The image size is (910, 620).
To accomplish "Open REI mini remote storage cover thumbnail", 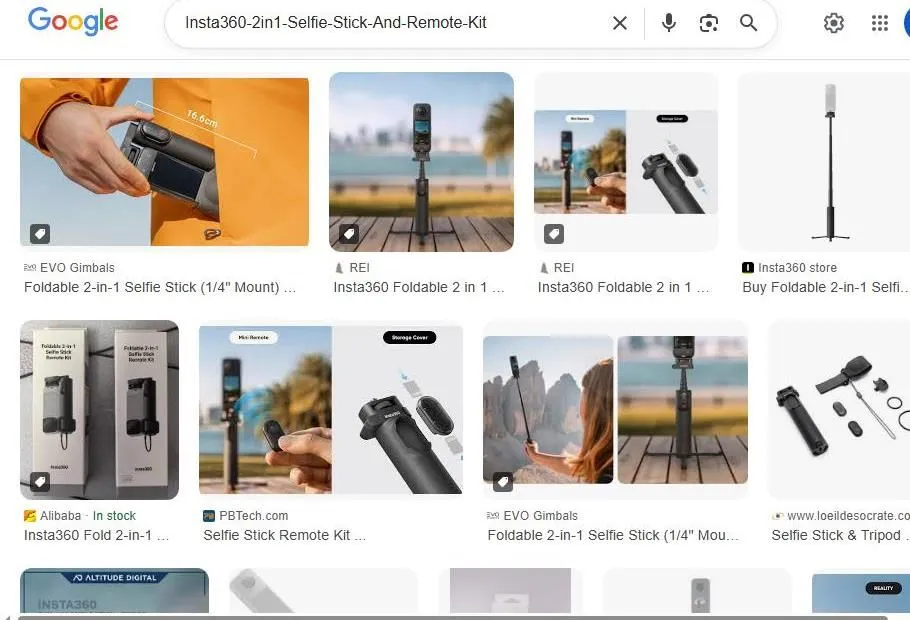I will pyautogui.click(x=626, y=162).
